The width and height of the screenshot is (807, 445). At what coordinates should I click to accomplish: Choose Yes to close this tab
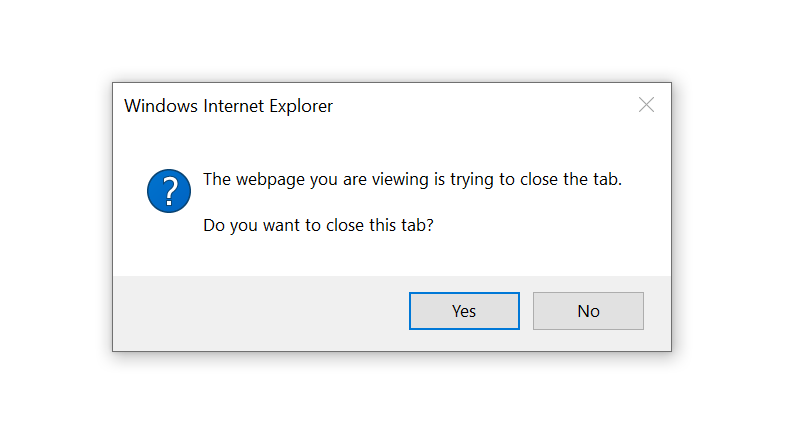464,311
